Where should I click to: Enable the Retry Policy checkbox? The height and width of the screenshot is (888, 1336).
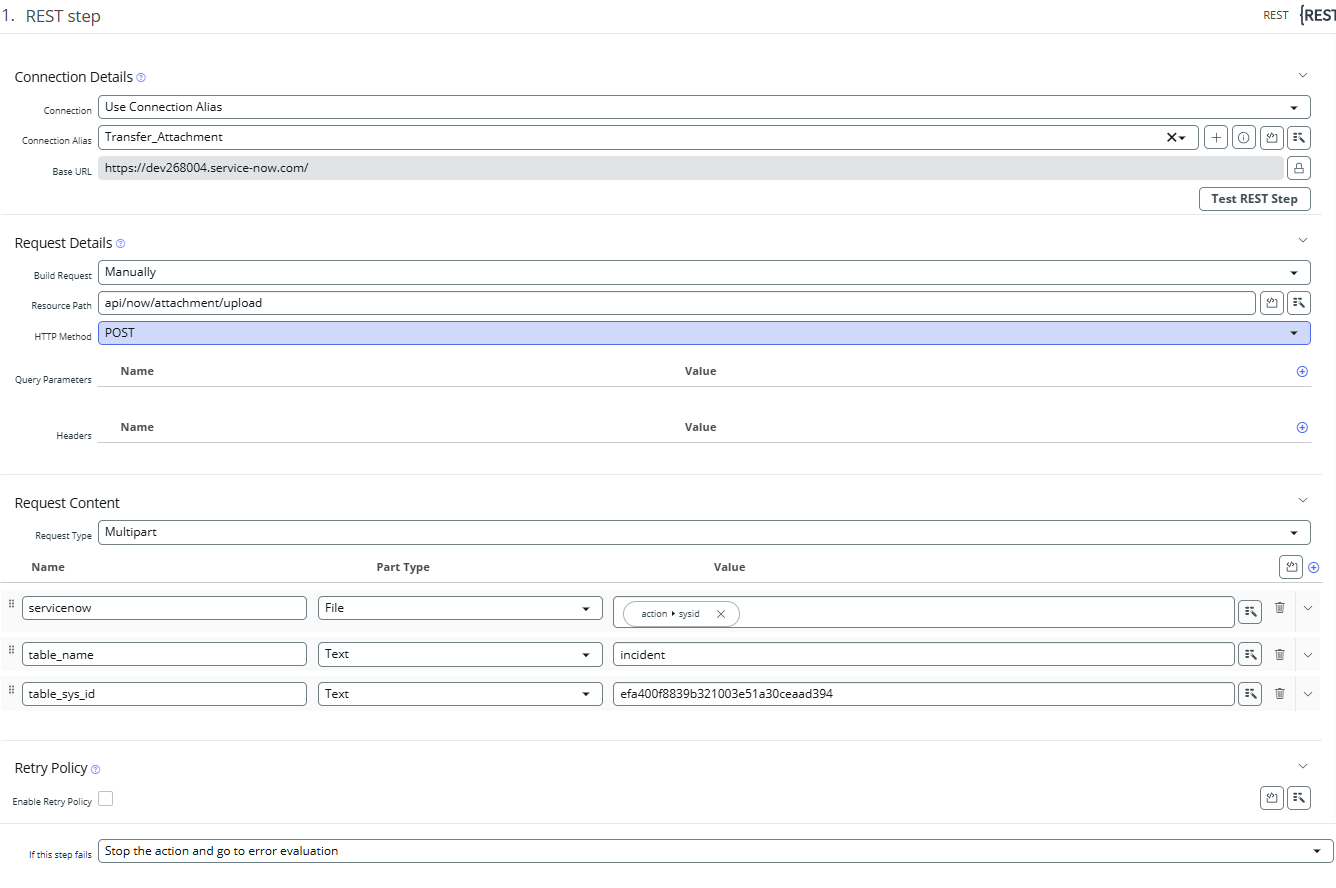[x=105, y=798]
